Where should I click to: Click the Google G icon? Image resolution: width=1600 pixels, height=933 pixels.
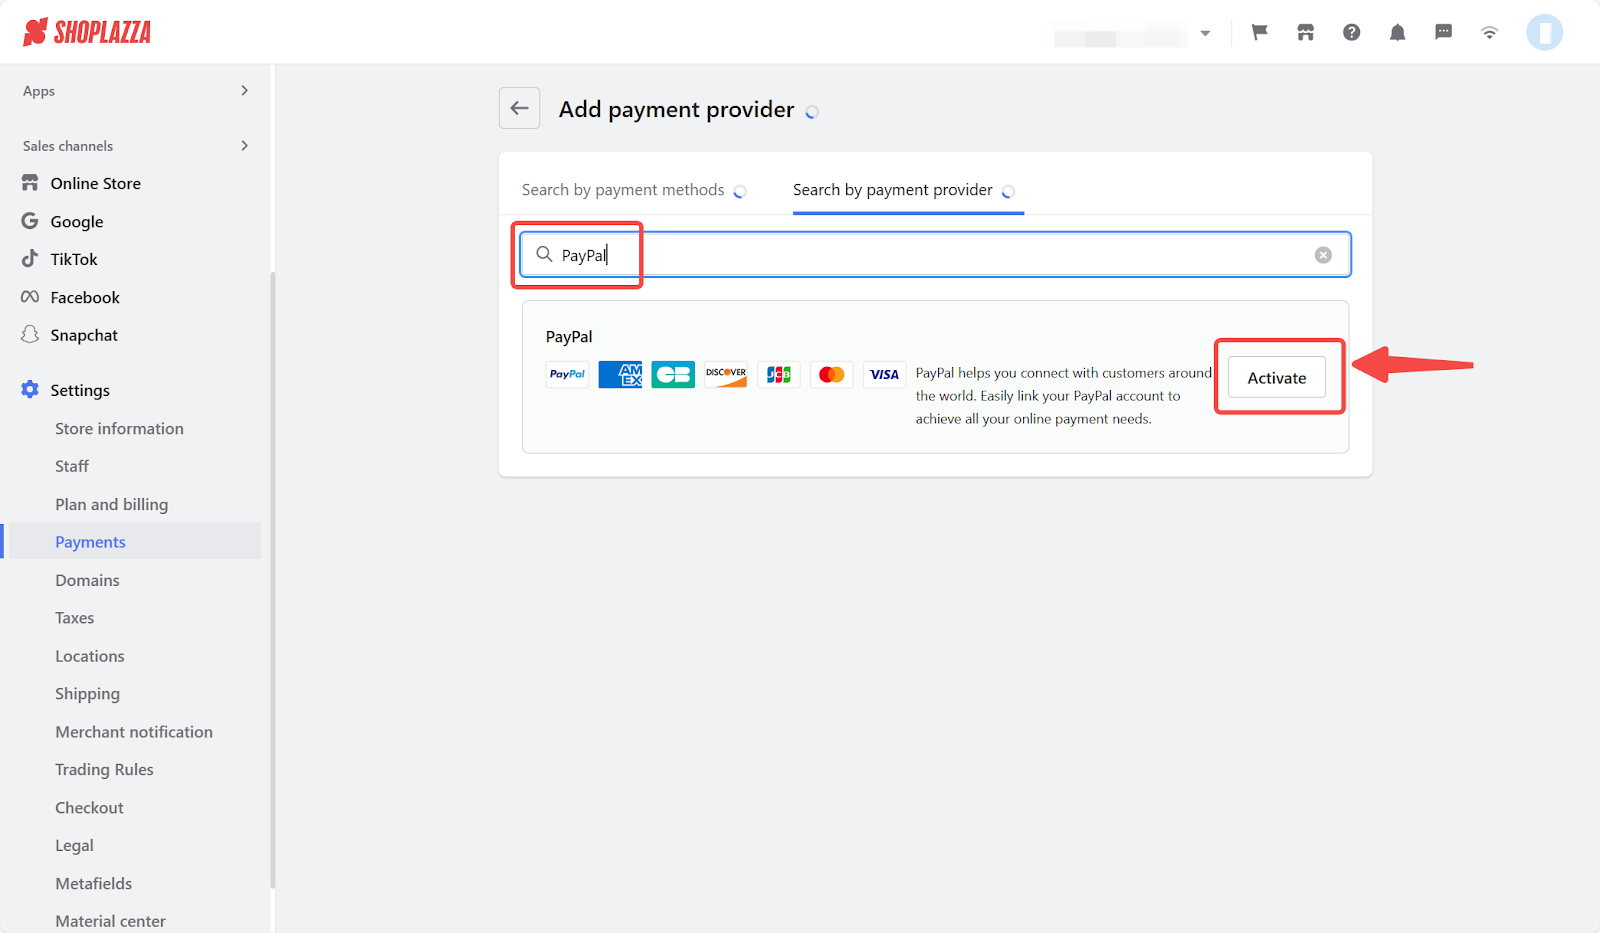(x=30, y=221)
